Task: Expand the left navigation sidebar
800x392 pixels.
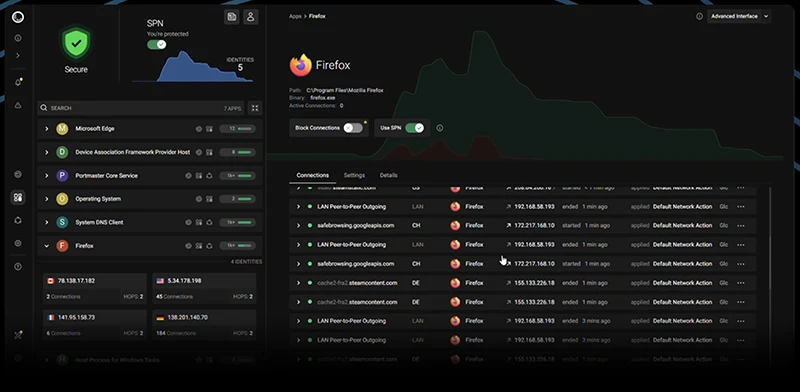Action: click(18, 55)
